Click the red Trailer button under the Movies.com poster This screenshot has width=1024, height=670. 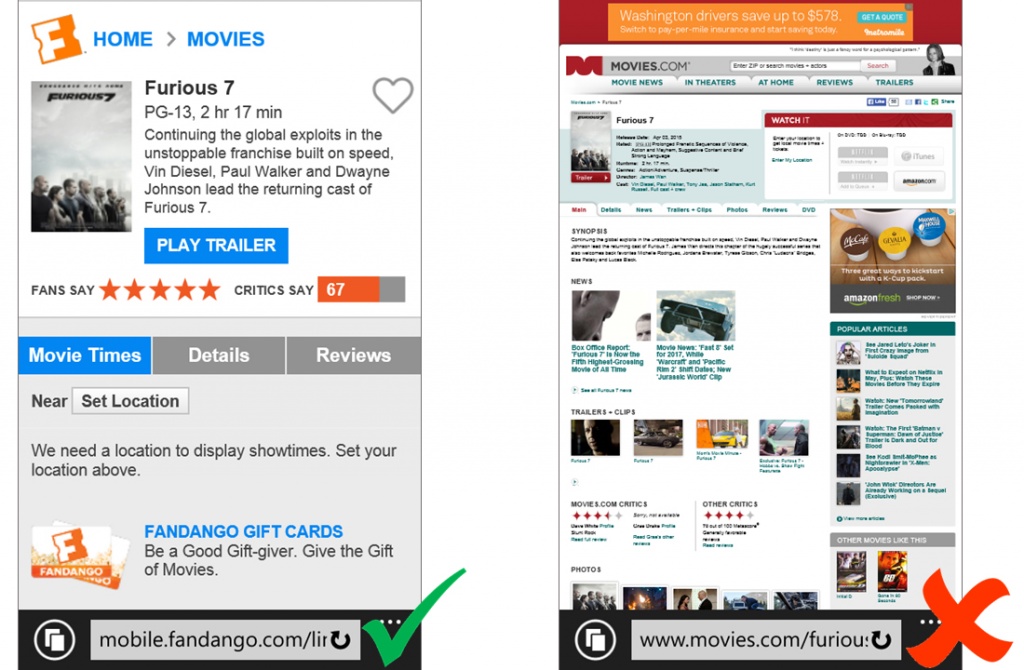click(x=590, y=178)
